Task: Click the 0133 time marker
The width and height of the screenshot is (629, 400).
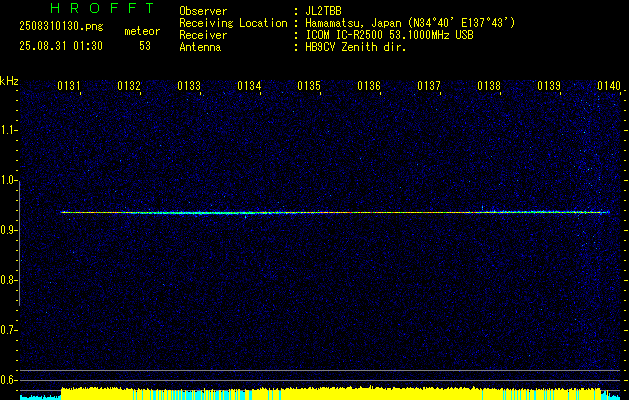Action: [189, 86]
